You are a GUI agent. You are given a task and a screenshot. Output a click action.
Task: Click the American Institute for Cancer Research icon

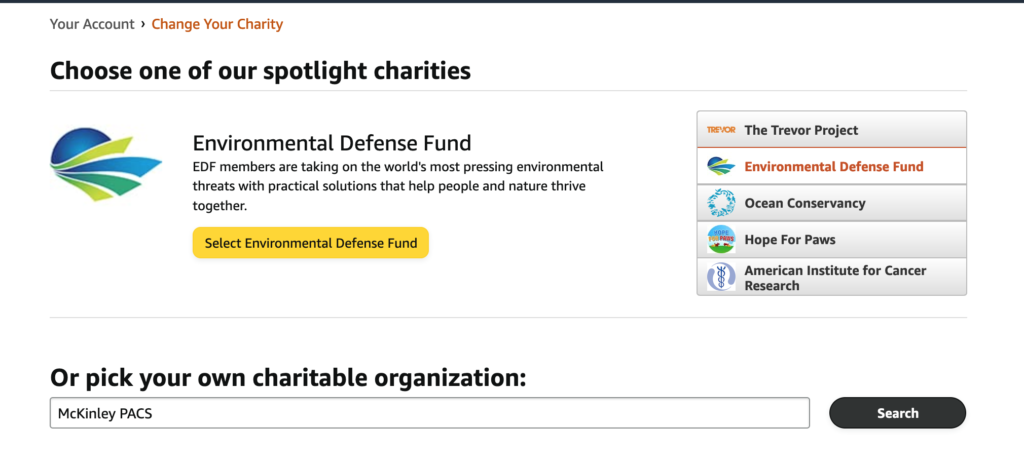coord(721,277)
